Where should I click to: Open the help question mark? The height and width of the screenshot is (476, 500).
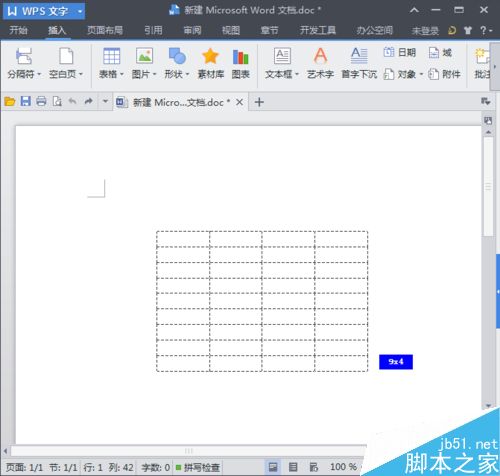pyautogui.click(x=483, y=31)
